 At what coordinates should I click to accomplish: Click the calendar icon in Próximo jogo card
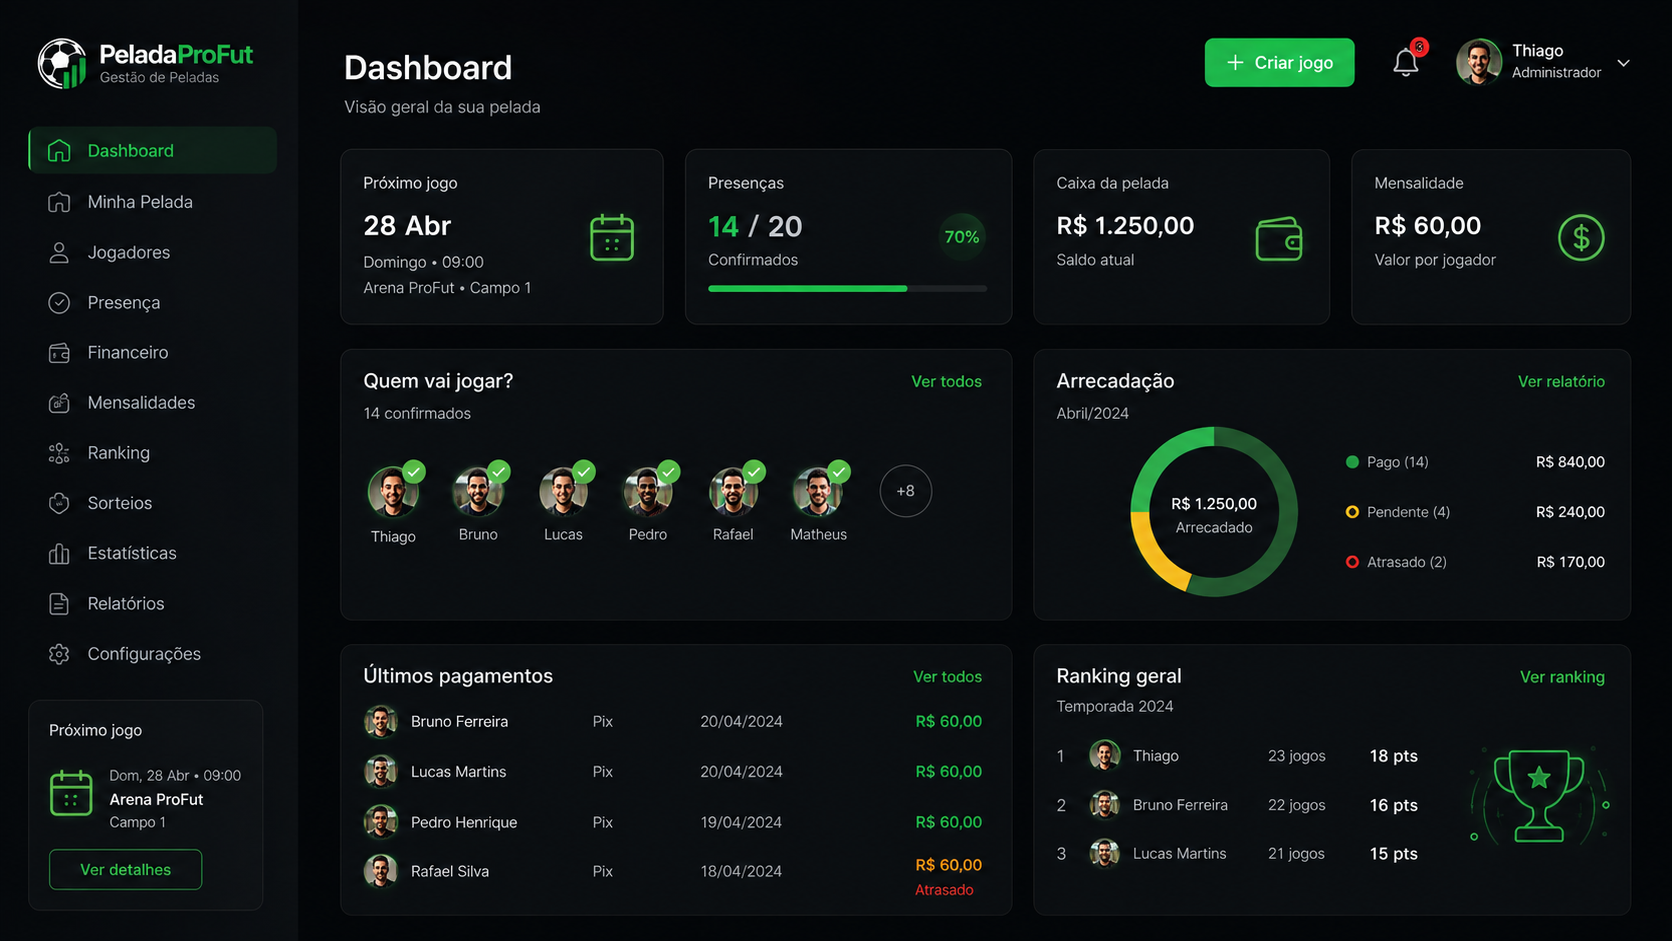(612, 238)
